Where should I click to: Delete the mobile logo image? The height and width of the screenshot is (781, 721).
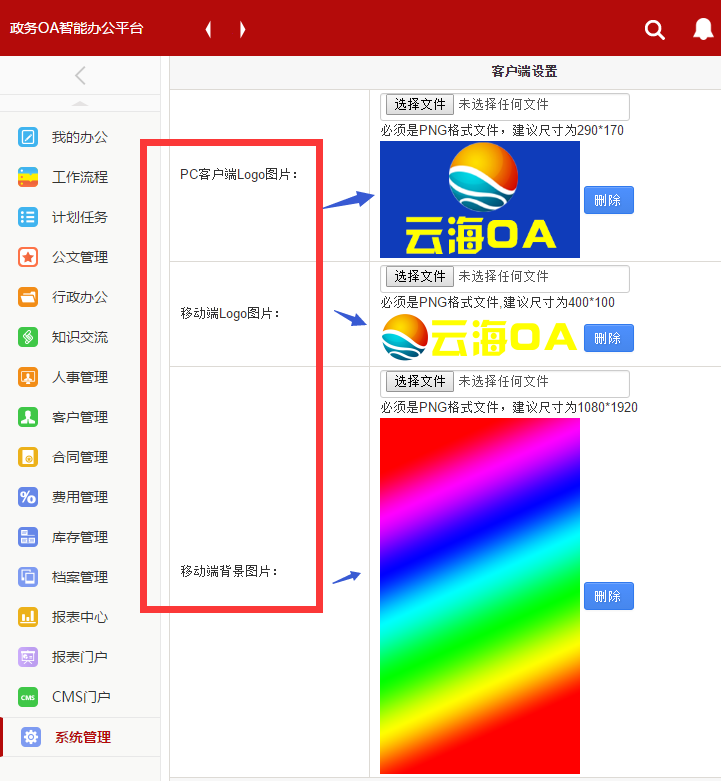608,338
